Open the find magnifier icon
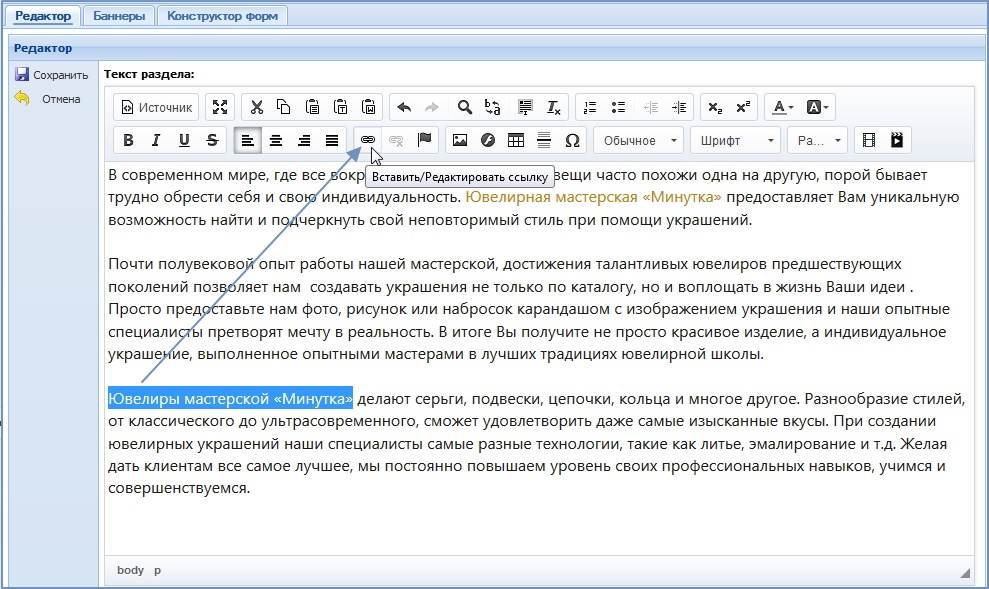Viewport: 989px width, 589px height. (x=464, y=107)
